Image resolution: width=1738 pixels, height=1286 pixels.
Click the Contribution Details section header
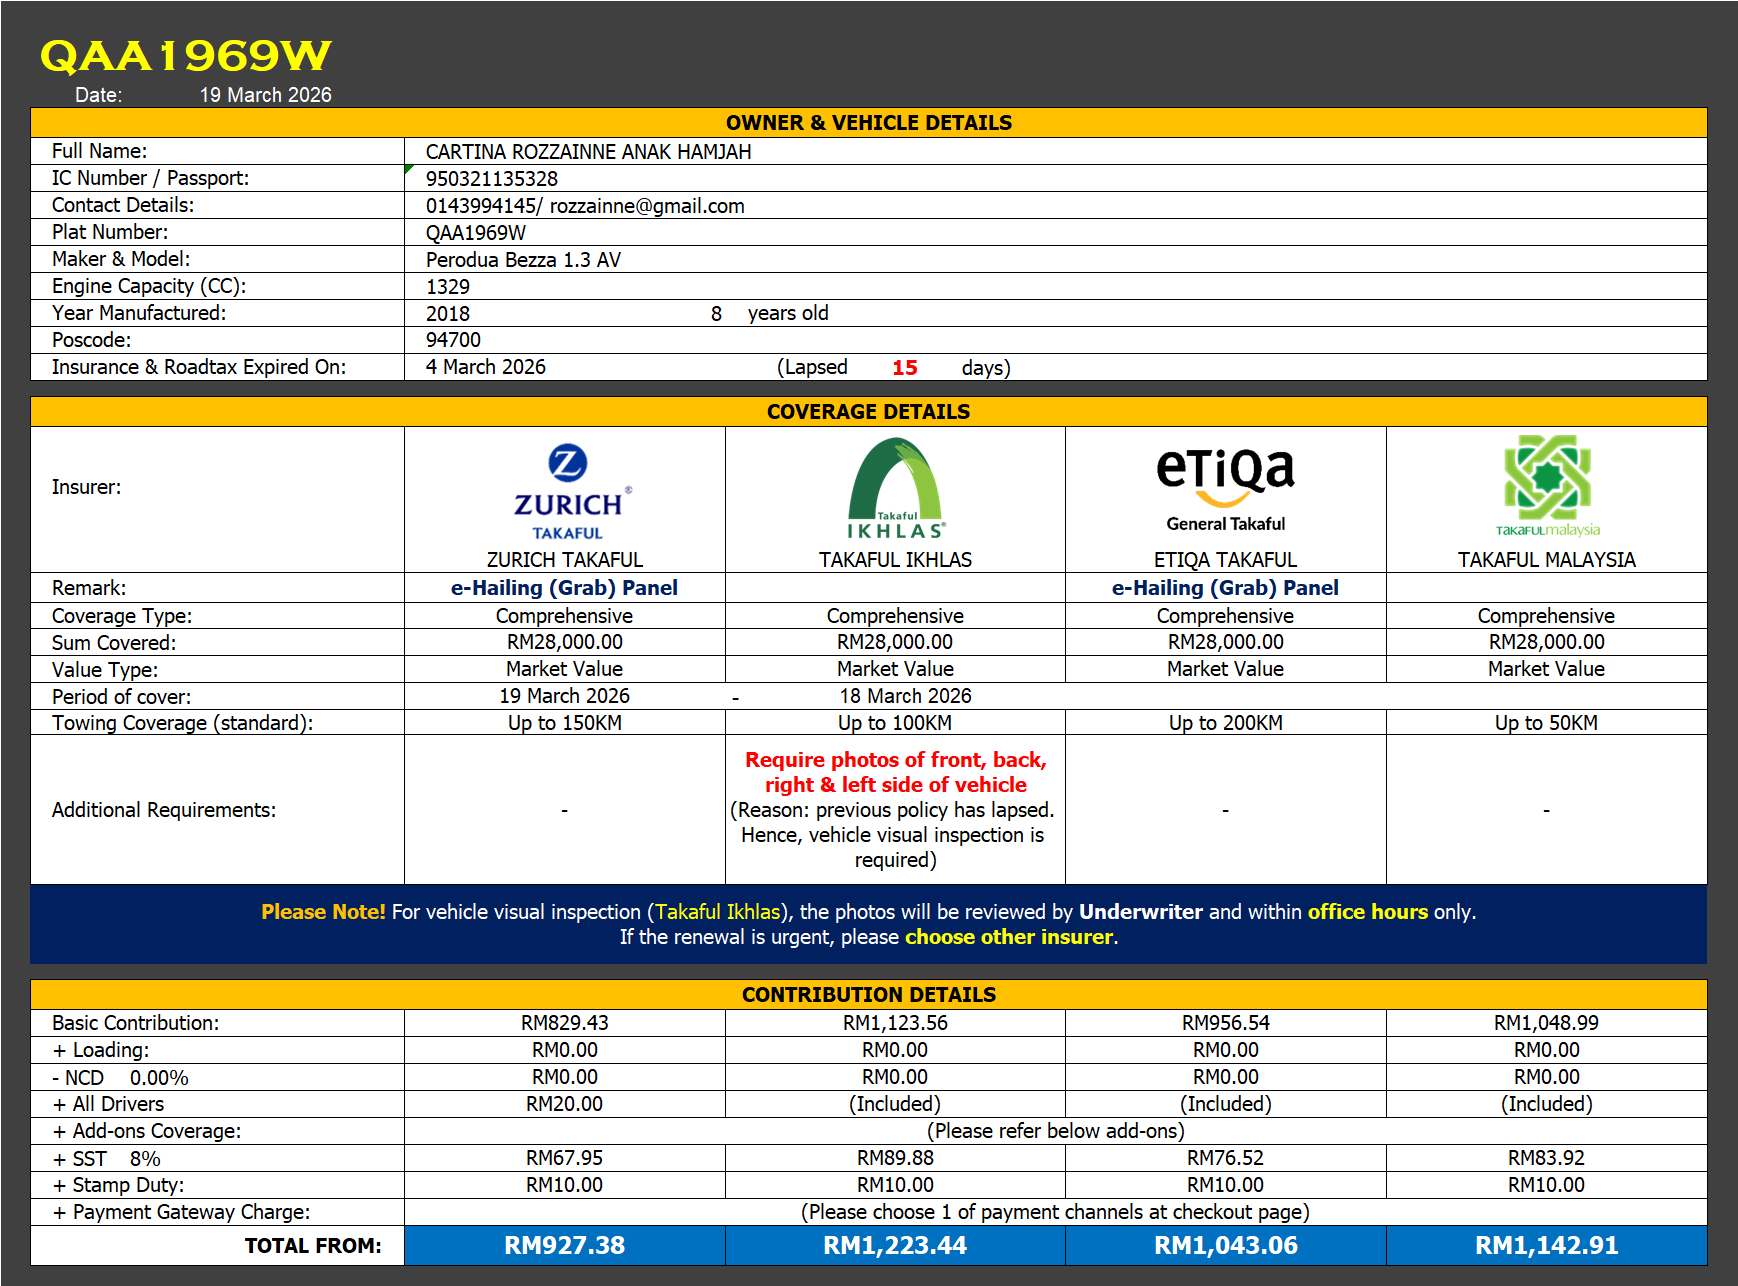(868, 995)
